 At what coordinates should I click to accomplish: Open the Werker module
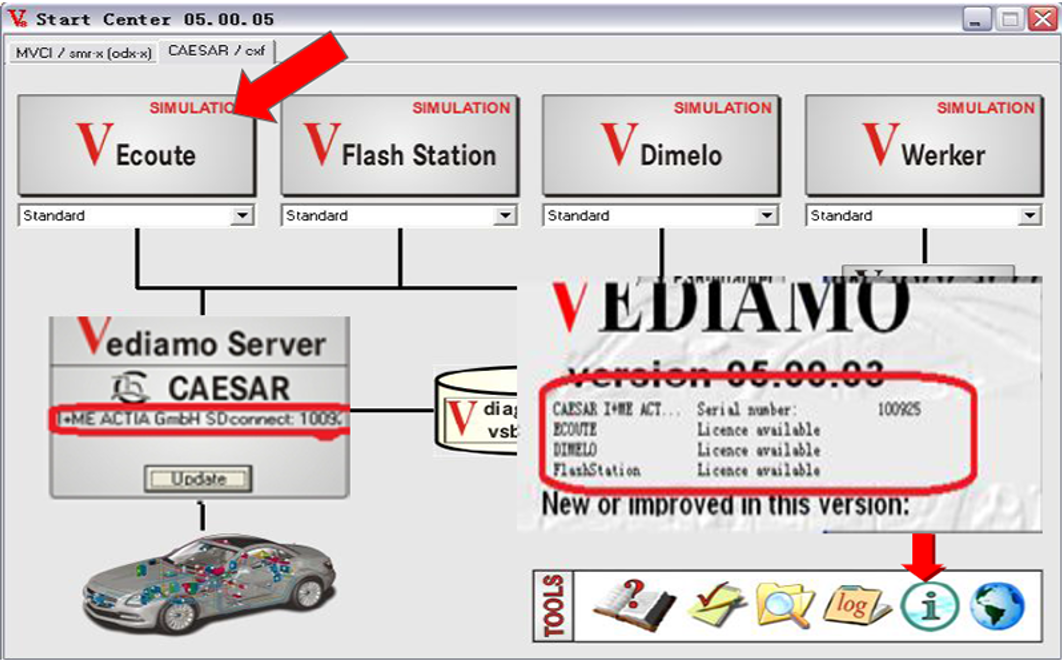tap(924, 145)
